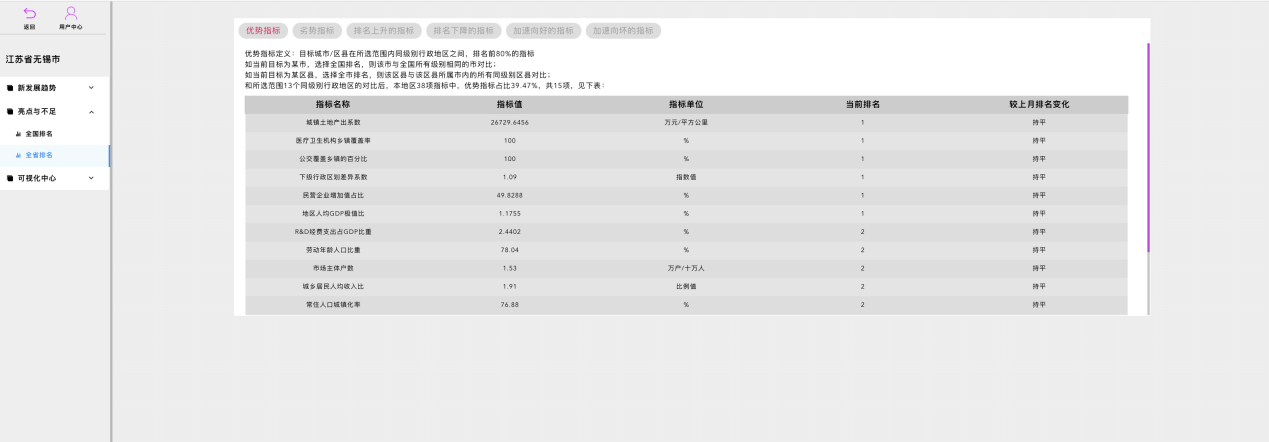
Task: Expand the 可视化中心 chevron
Action: point(91,178)
